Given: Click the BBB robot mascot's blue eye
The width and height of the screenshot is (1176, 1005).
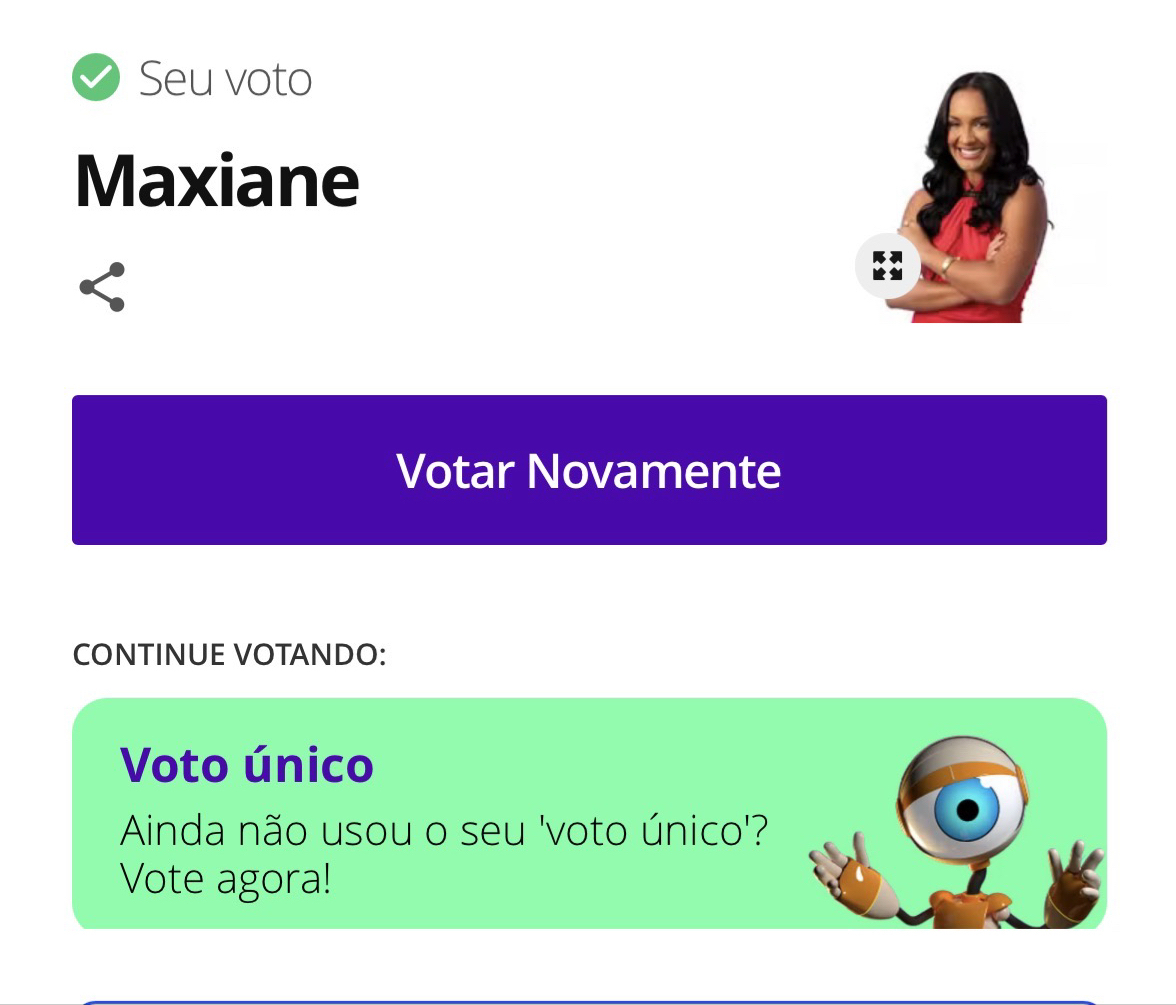Looking at the screenshot, I should [x=964, y=809].
